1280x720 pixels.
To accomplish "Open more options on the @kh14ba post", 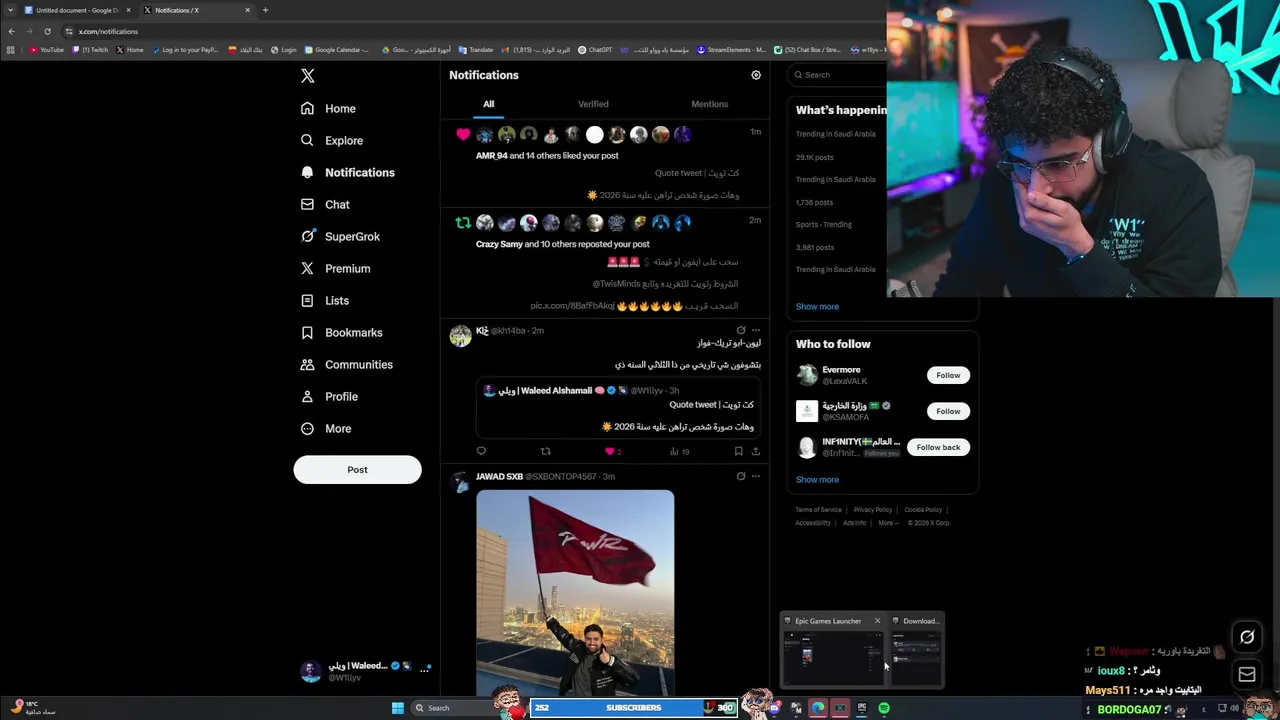I will point(756,330).
